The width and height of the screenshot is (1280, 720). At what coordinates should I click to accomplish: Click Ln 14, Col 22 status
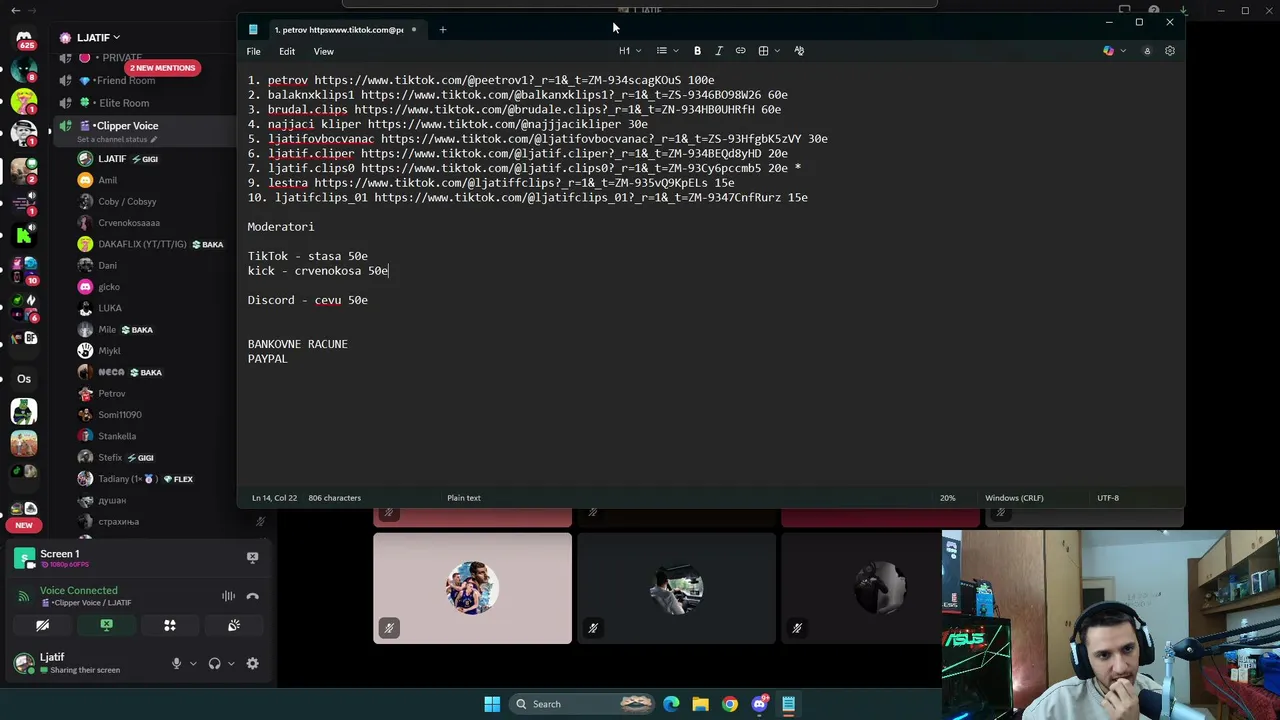274,498
